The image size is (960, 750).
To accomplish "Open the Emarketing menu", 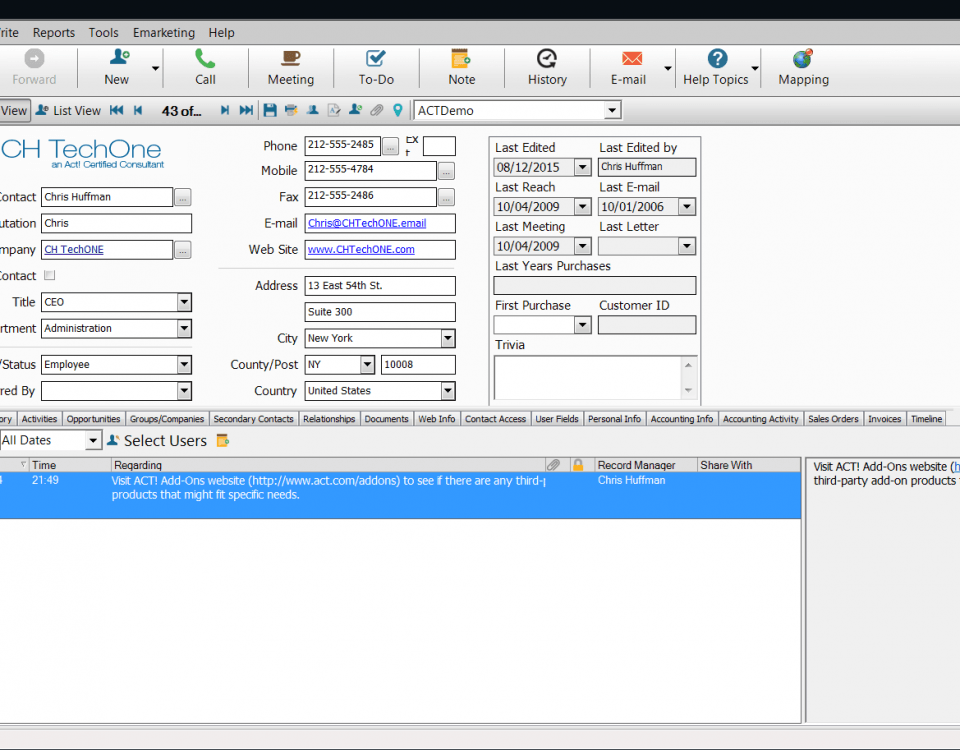I will tap(163, 32).
